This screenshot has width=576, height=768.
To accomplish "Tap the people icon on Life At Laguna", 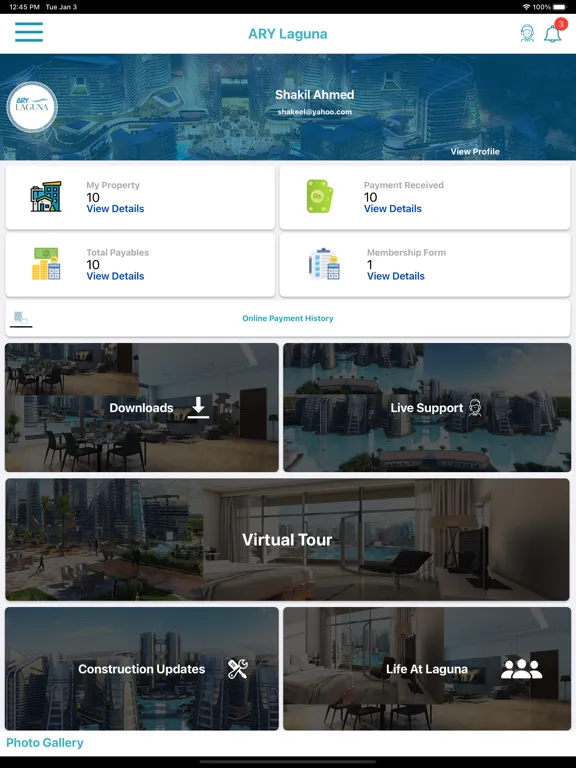I will pyautogui.click(x=521, y=669).
